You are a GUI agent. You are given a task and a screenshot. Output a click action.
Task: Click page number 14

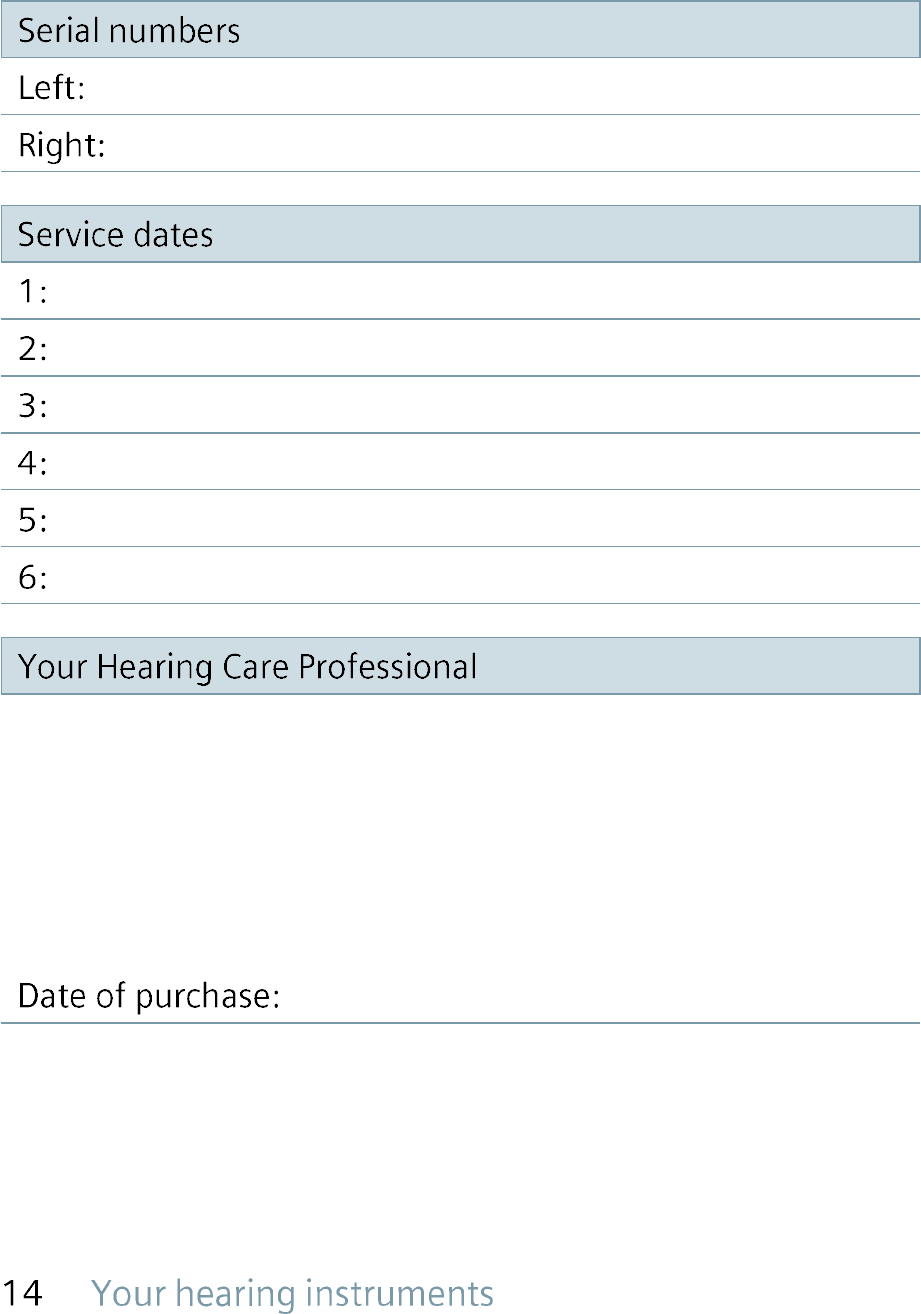(23, 1294)
